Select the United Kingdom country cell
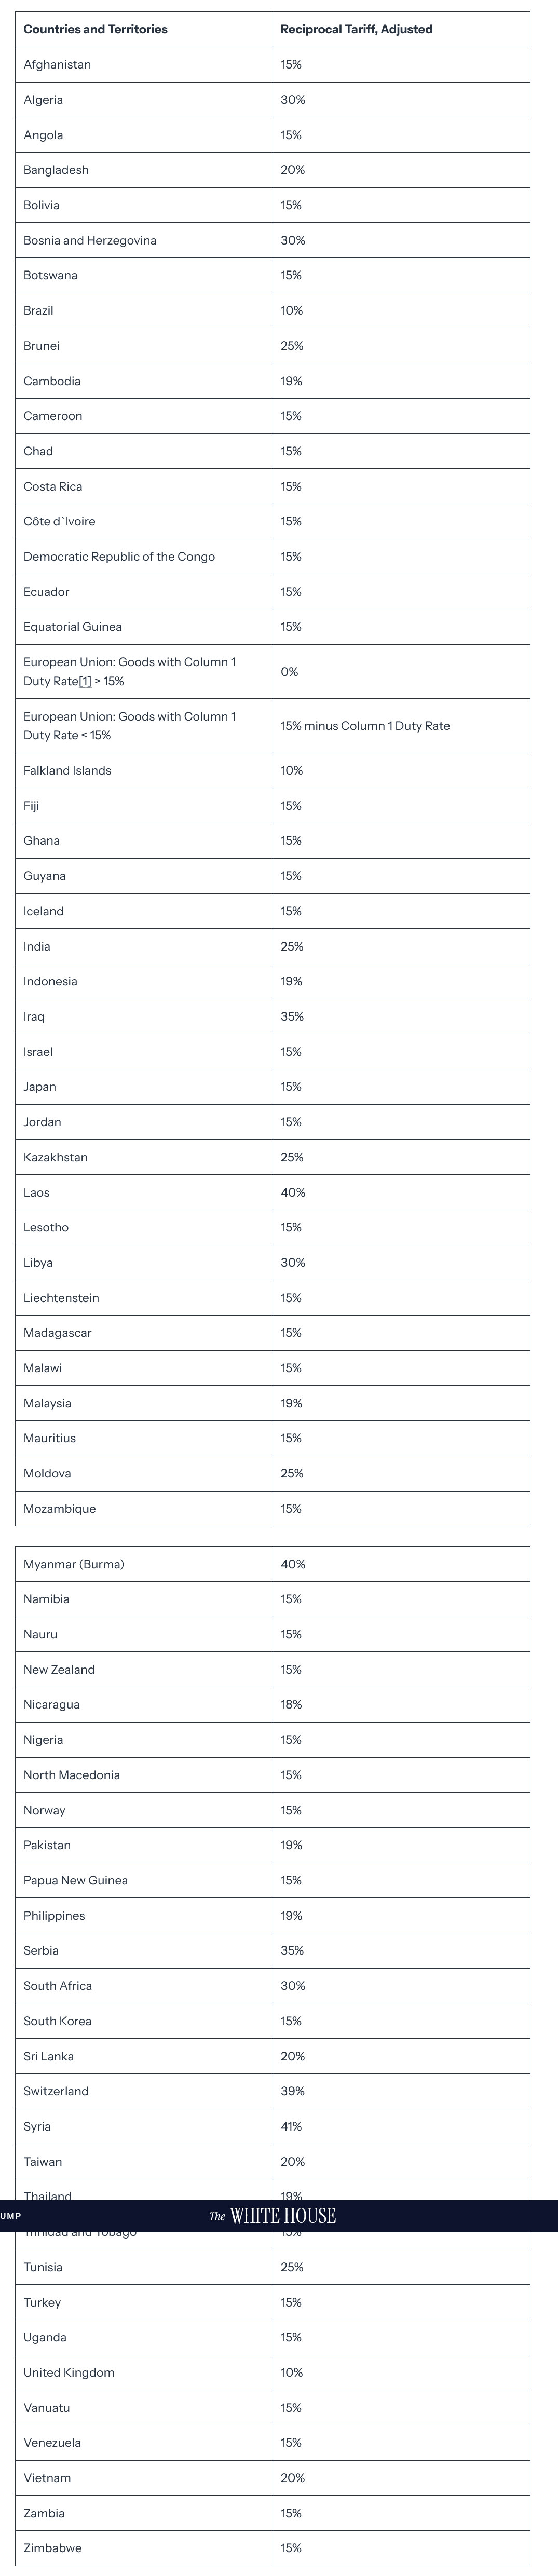This screenshot has width=558, height=2576. [69, 2372]
